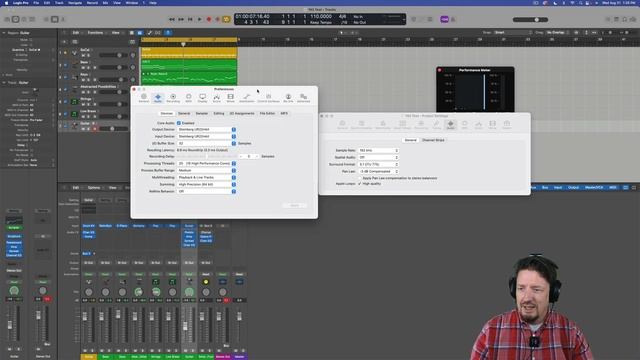Toggle Apple Loops High quality checkbox
This screenshot has height=360, width=640.
360,184
